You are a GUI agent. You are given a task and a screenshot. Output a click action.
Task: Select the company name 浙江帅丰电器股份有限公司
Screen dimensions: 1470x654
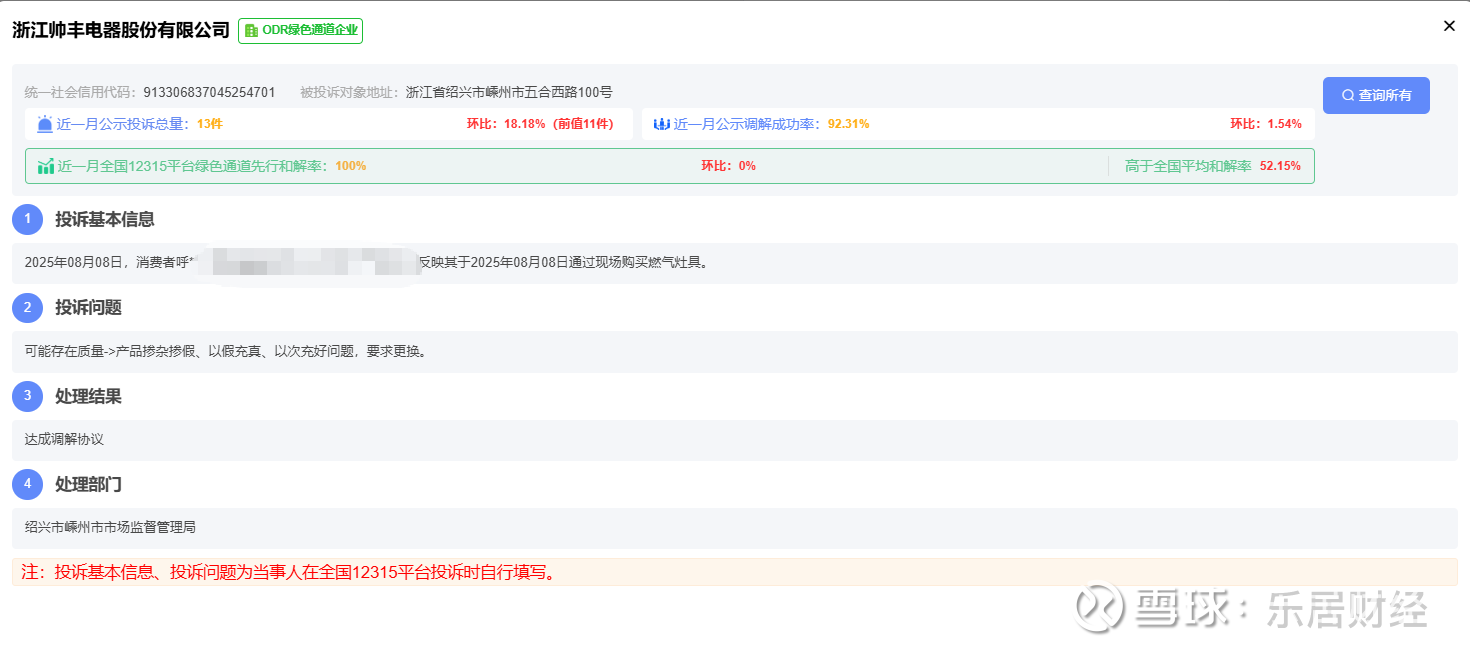coord(121,30)
